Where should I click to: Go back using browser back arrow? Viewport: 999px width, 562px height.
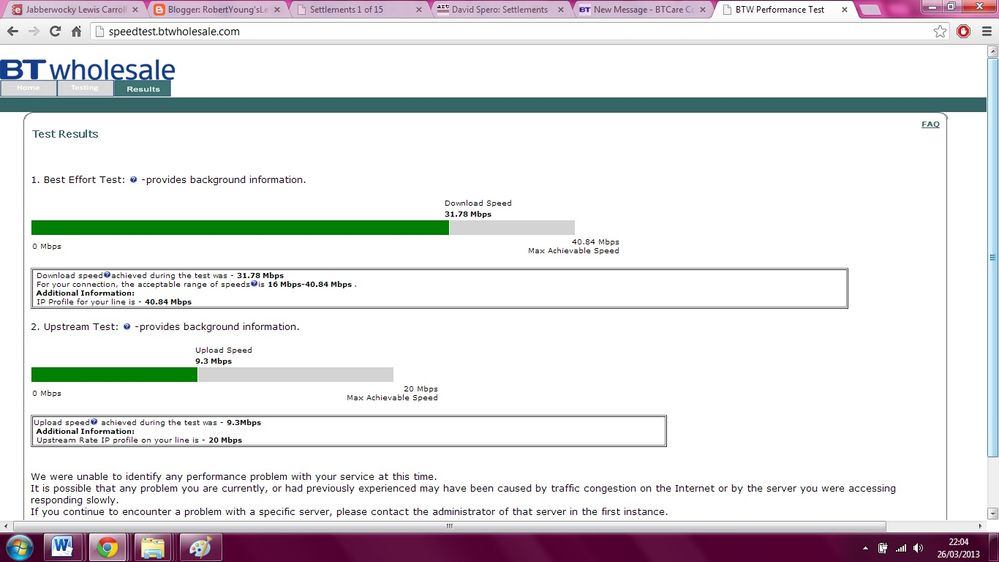coord(13,31)
